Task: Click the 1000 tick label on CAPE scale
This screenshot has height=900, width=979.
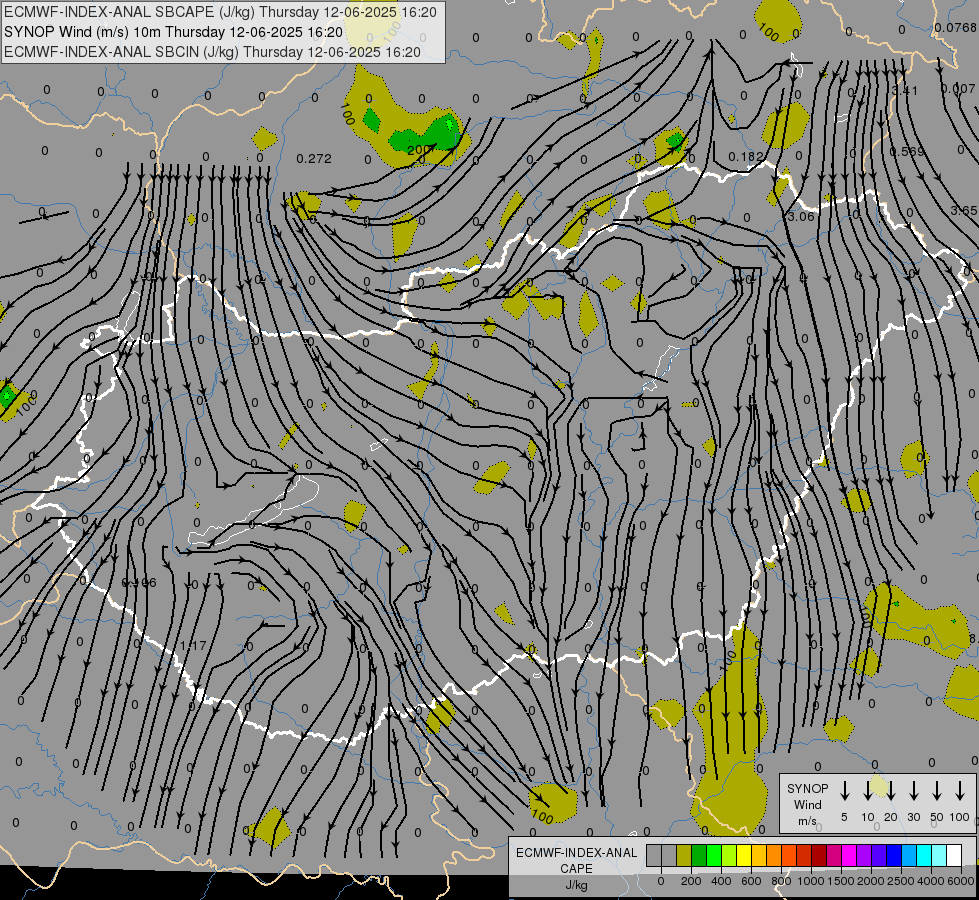Action: tap(811, 881)
